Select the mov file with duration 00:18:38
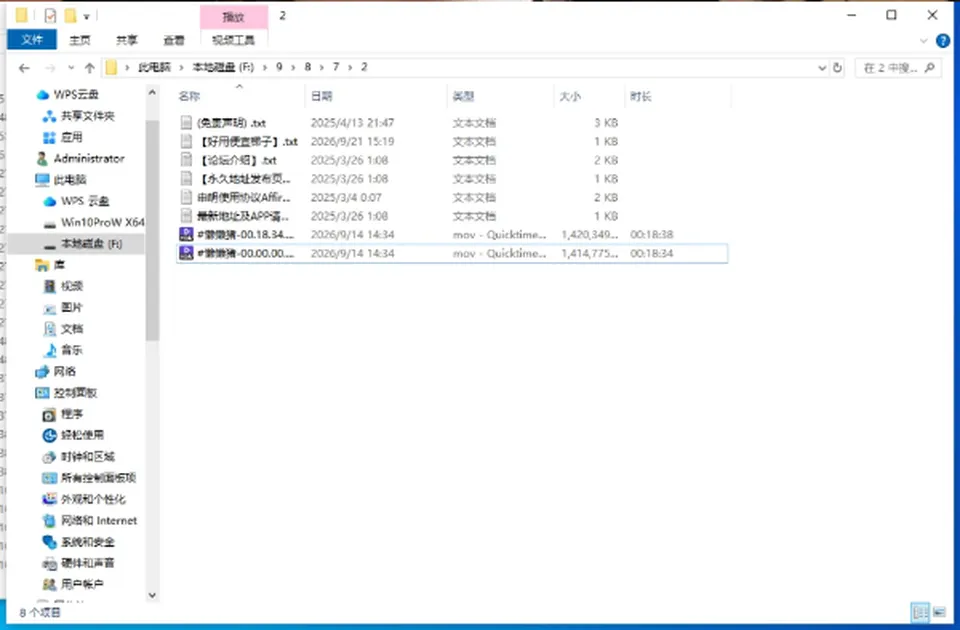The height and width of the screenshot is (630, 960). [x=452, y=234]
